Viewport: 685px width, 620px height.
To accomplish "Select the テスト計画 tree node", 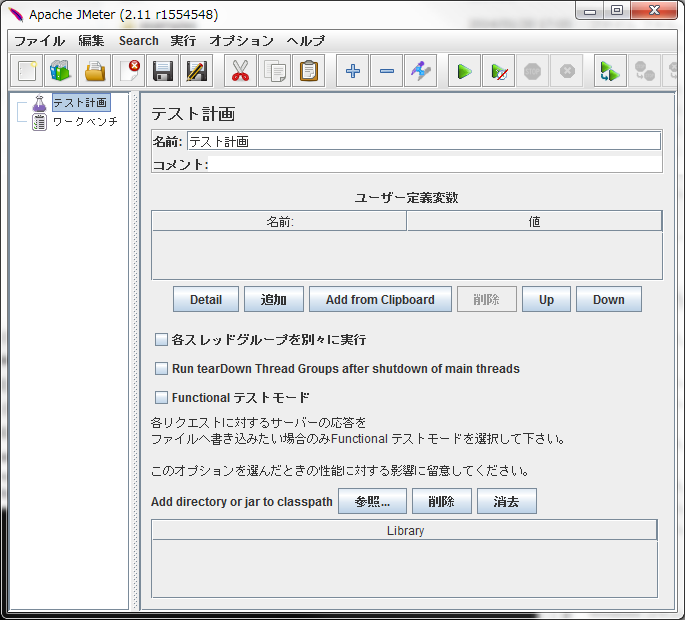I will pyautogui.click(x=80, y=102).
